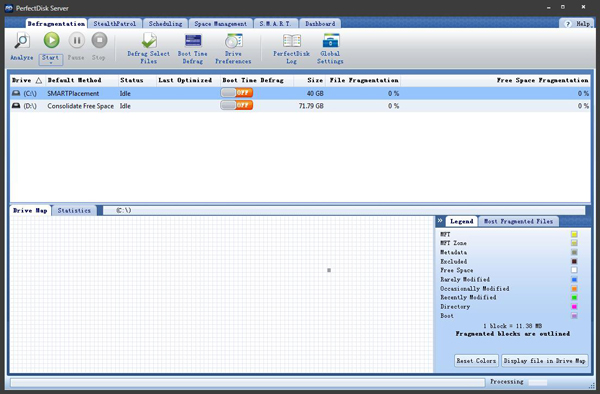600x394 pixels.
Task: Open Drive Preferences
Action: pos(233,49)
